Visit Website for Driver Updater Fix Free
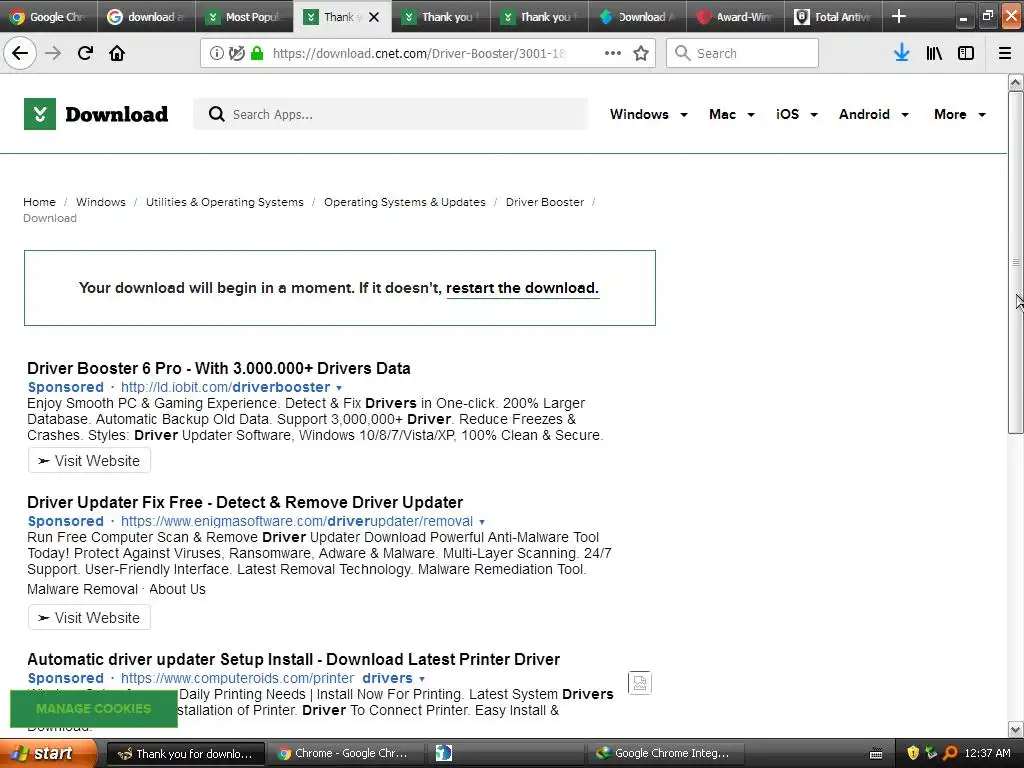The height and width of the screenshot is (768, 1024). [89, 617]
